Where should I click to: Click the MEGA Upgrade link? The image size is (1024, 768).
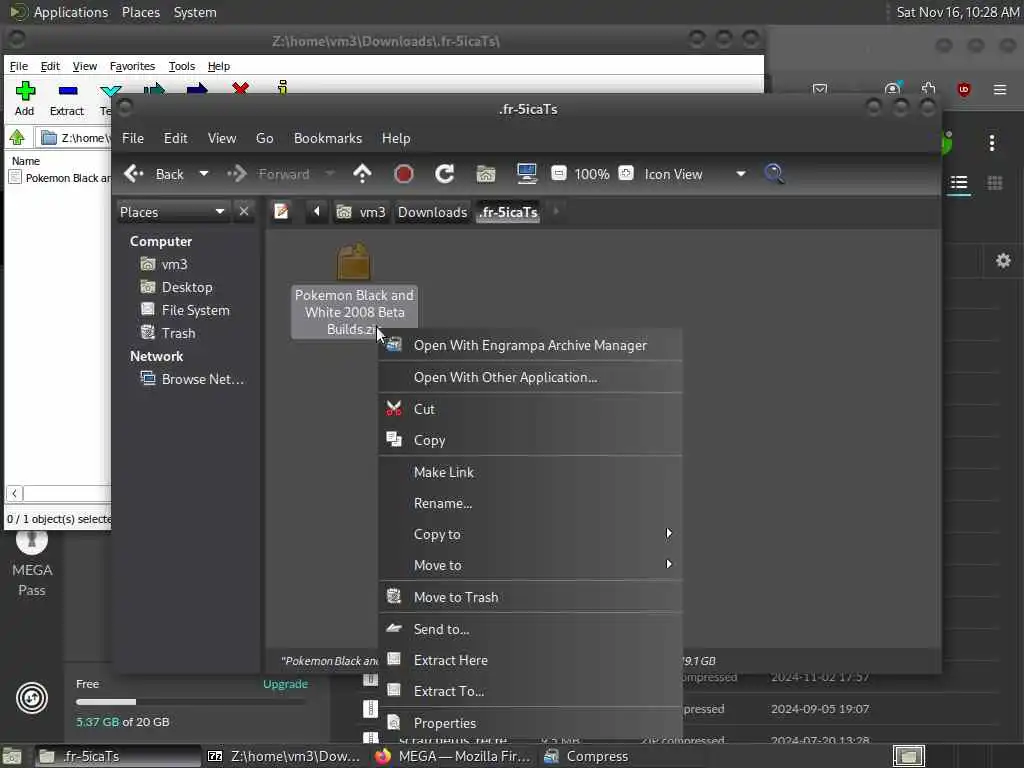point(285,684)
